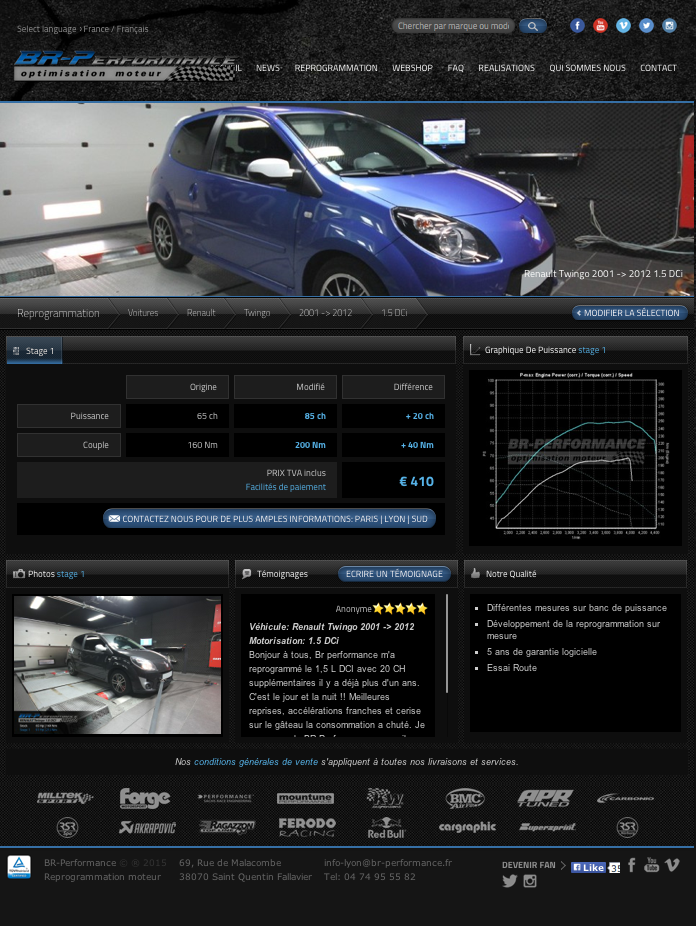Click the Ferodo Racing logo
The image size is (696, 926).
tap(307, 827)
